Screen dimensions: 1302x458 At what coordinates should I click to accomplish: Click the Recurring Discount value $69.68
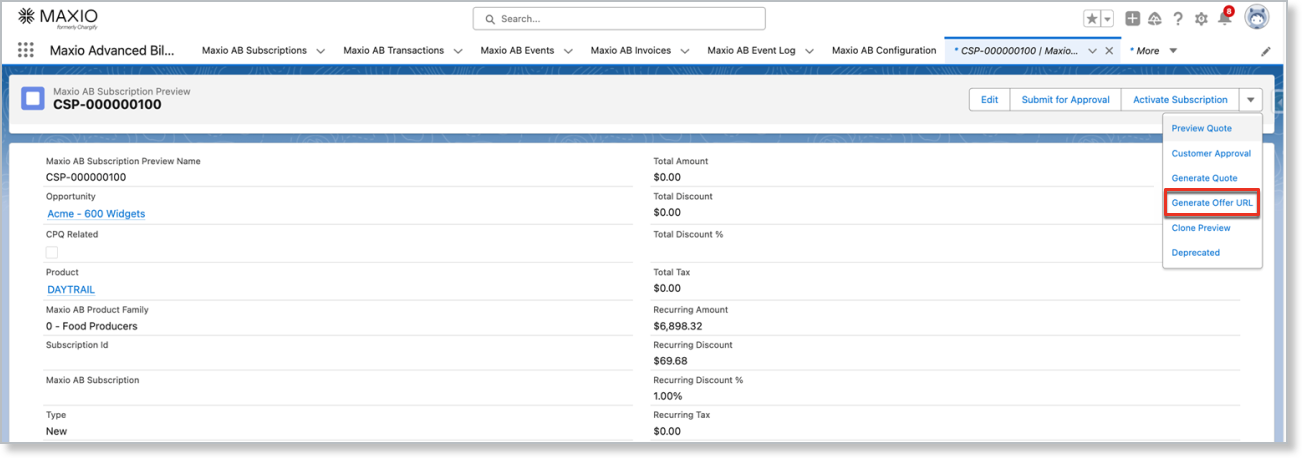point(670,361)
